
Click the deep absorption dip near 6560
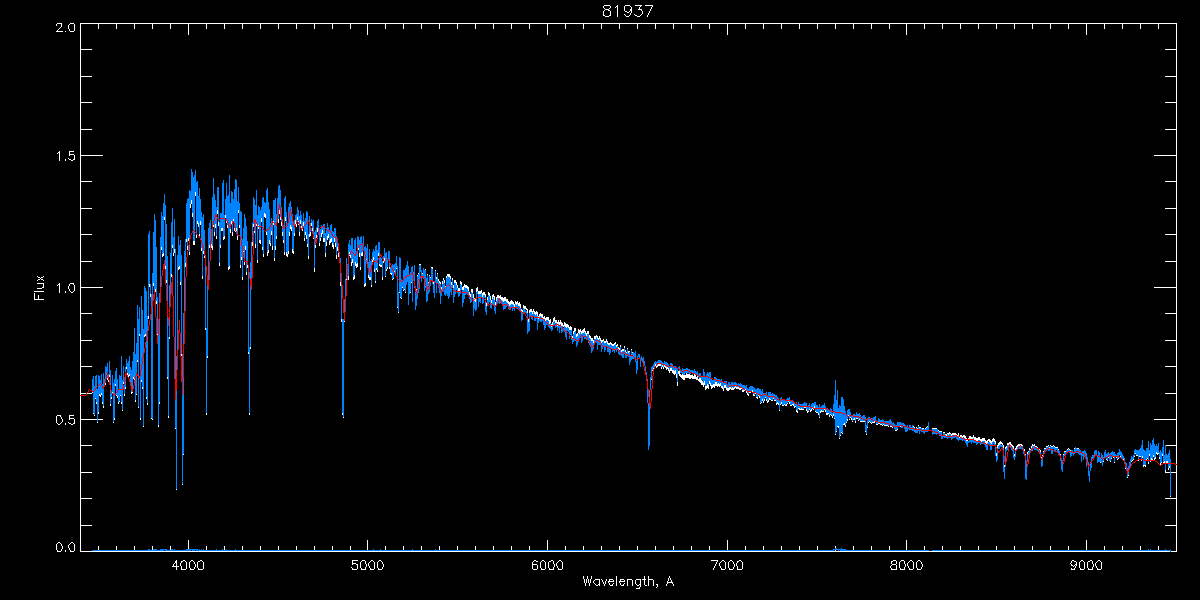pyautogui.click(x=649, y=445)
